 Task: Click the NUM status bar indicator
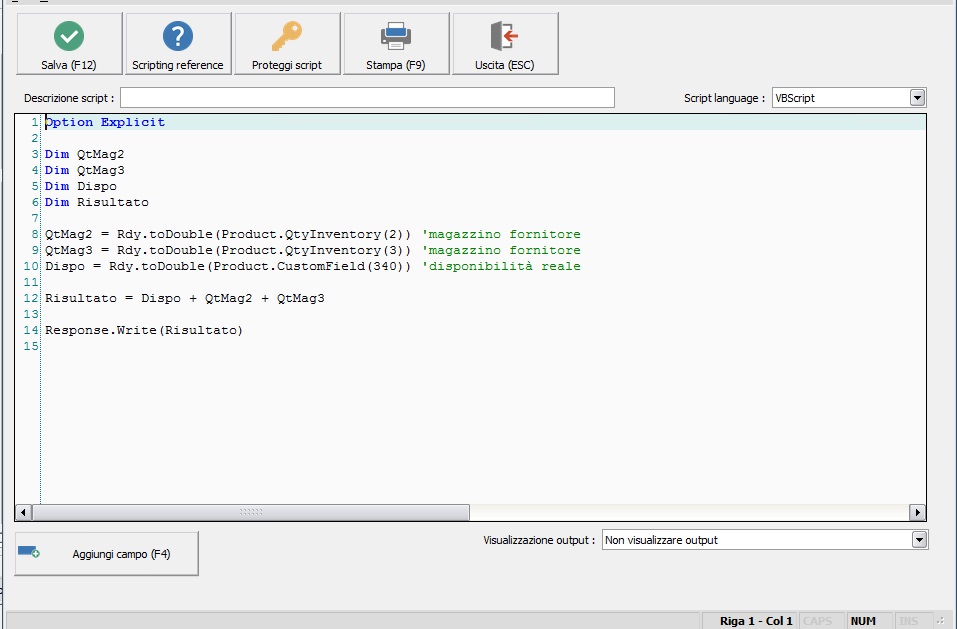(863, 621)
